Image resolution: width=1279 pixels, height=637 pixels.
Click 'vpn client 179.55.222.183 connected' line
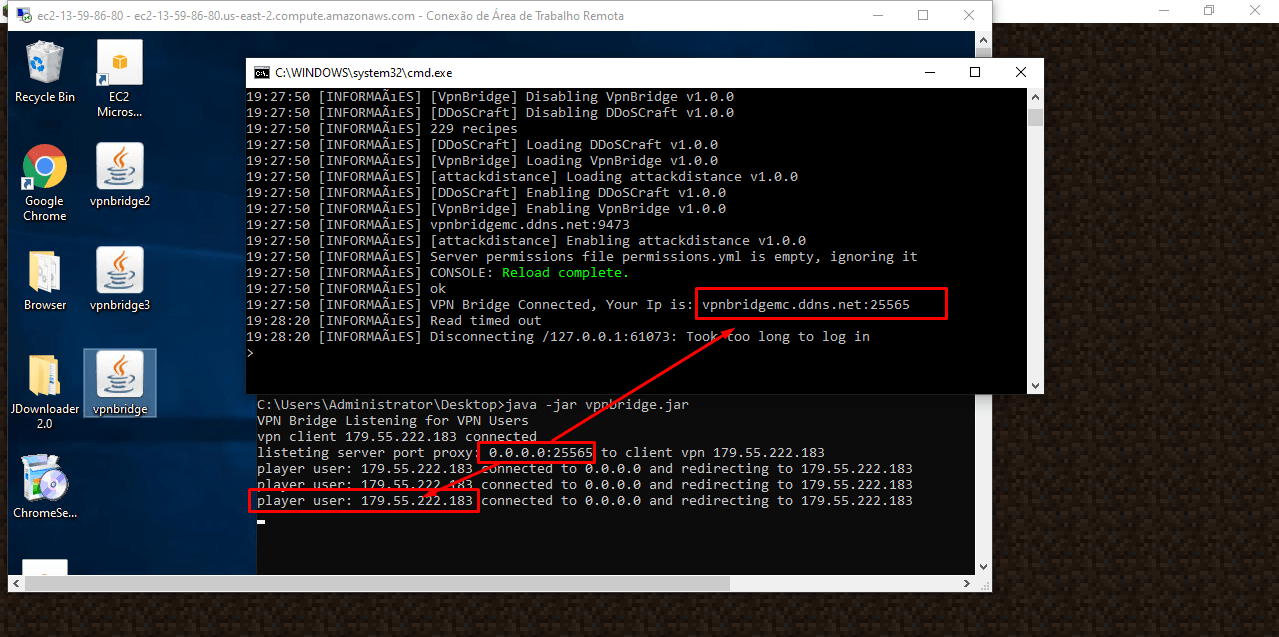pos(397,437)
